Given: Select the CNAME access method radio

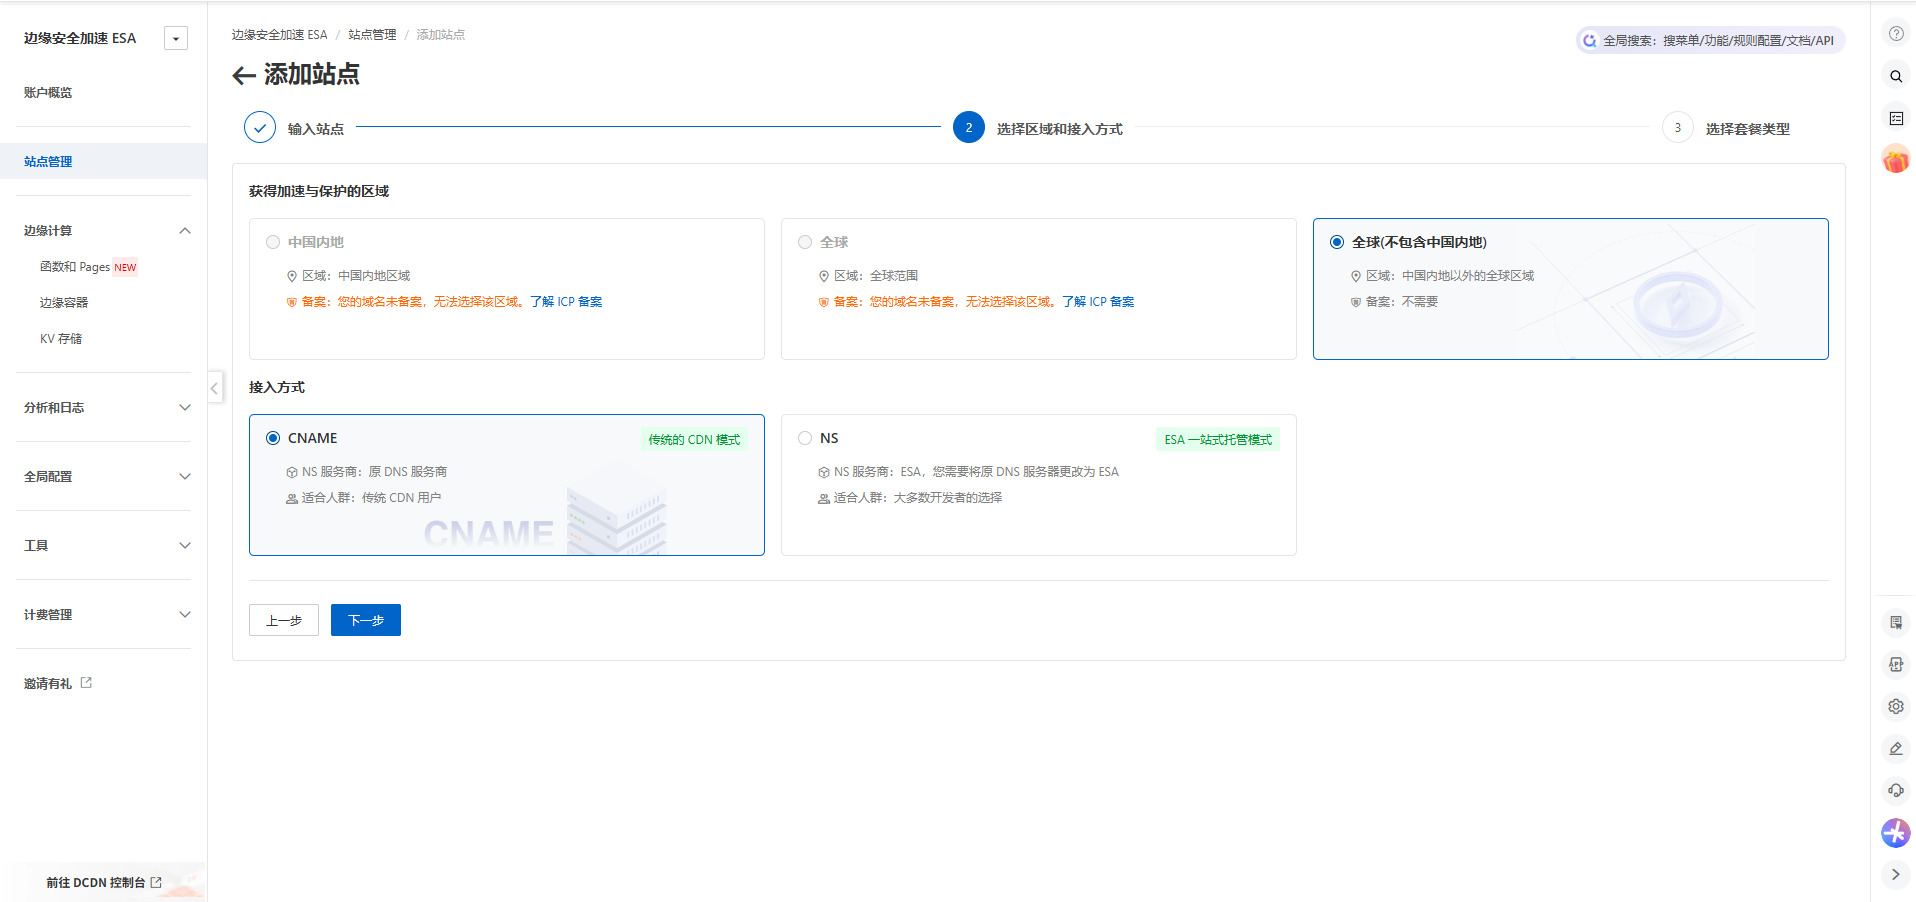Looking at the screenshot, I should (273, 438).
